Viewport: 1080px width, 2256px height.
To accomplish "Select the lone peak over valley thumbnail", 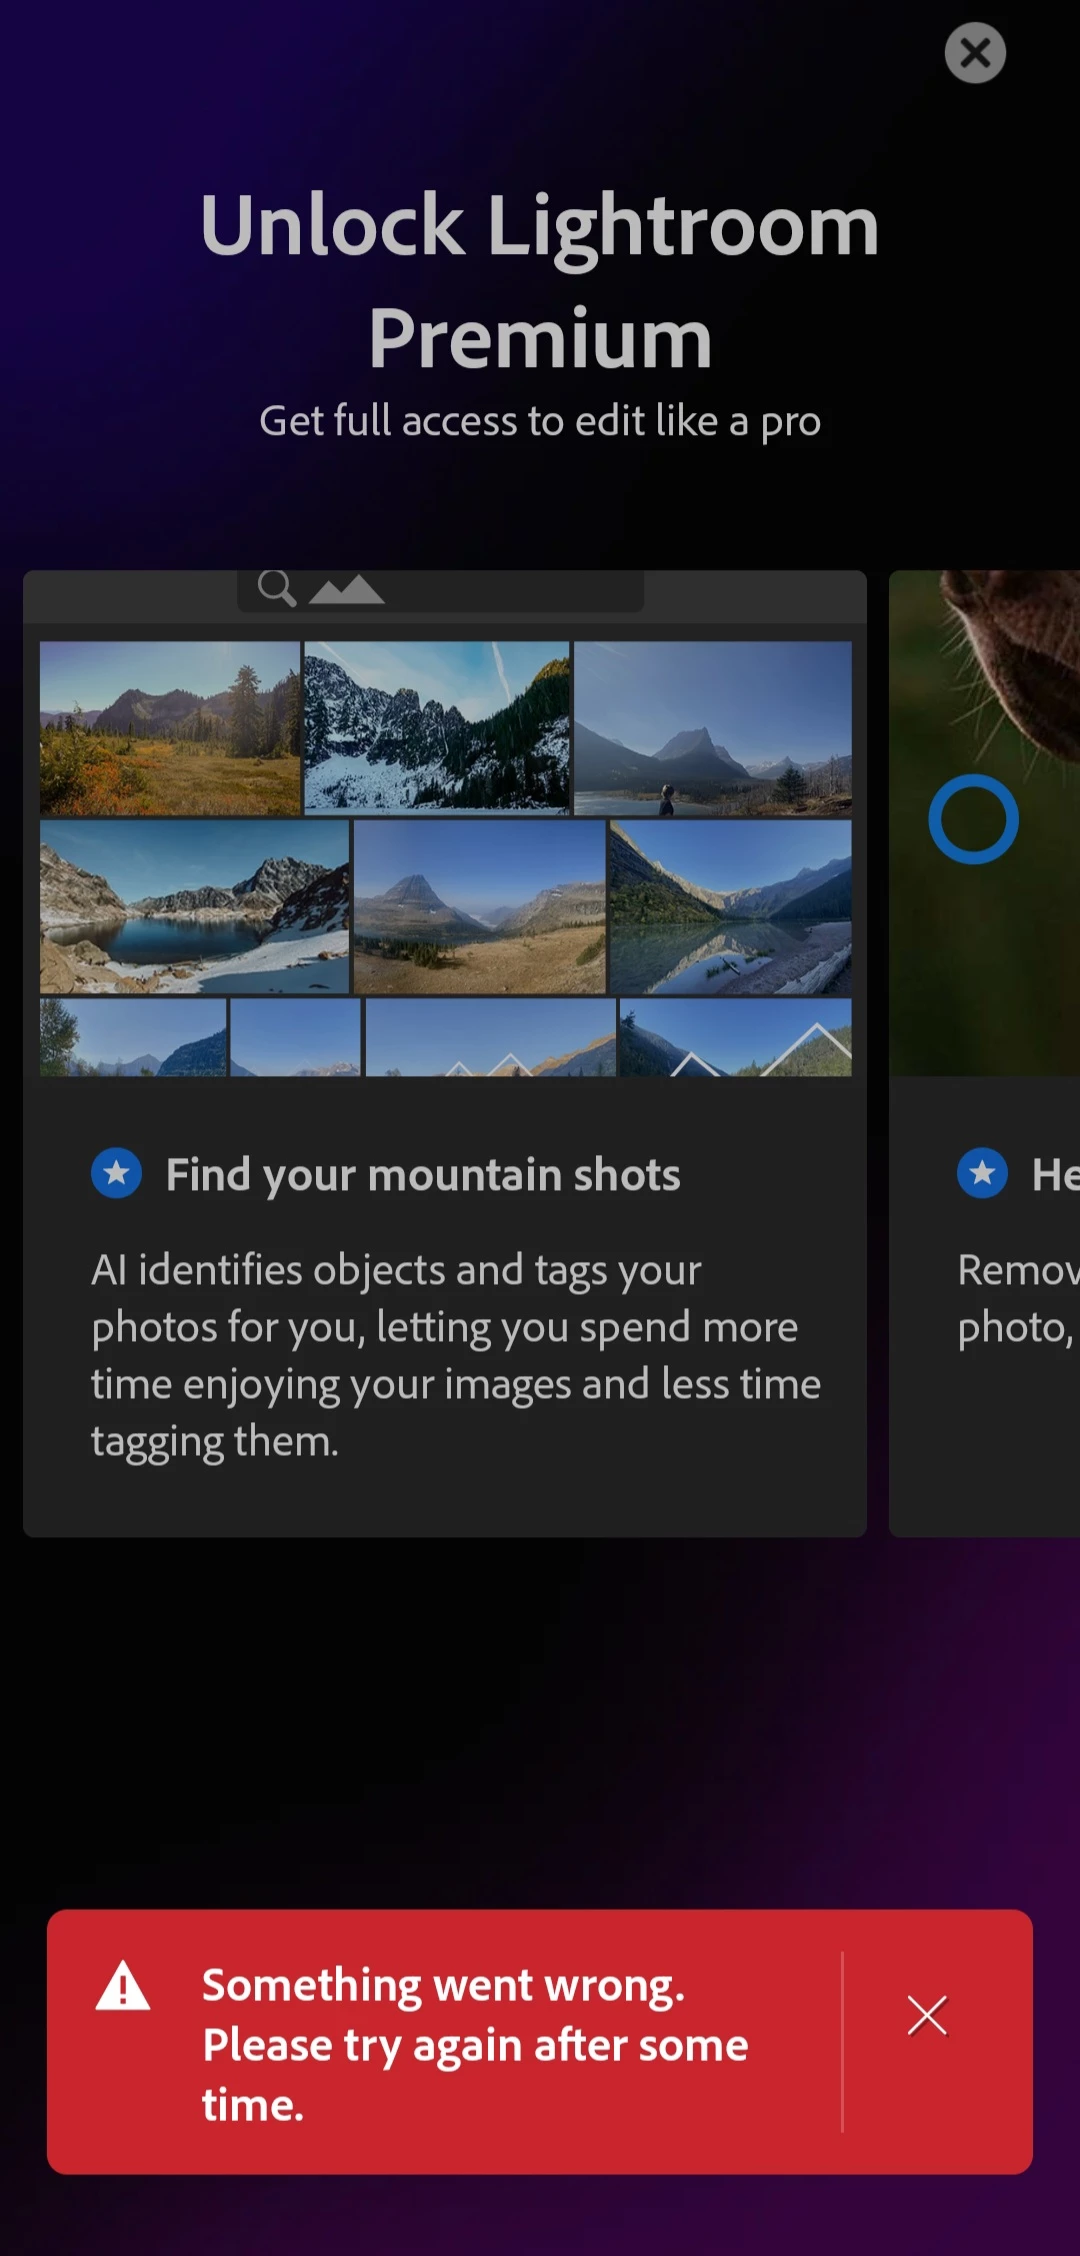I will [x=480, y=907].
